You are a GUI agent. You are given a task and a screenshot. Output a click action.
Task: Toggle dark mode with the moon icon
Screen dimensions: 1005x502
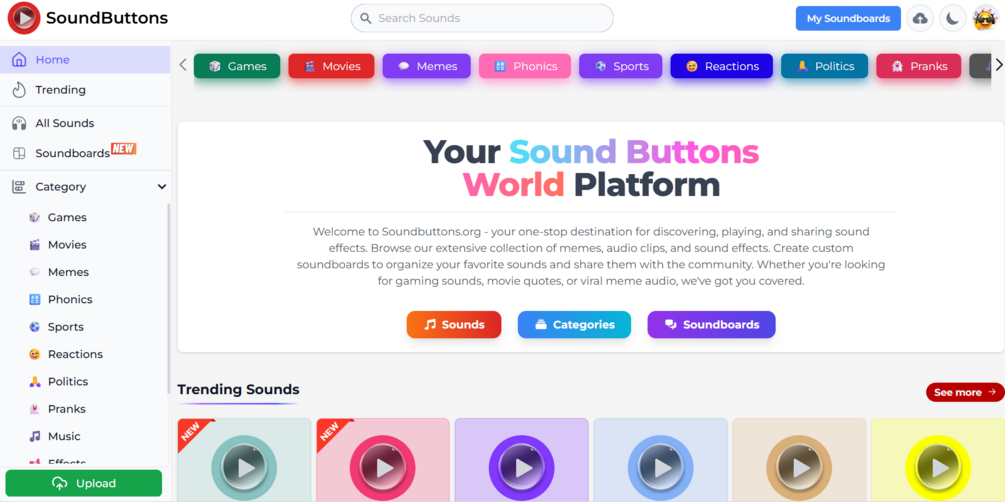(952, 19)
